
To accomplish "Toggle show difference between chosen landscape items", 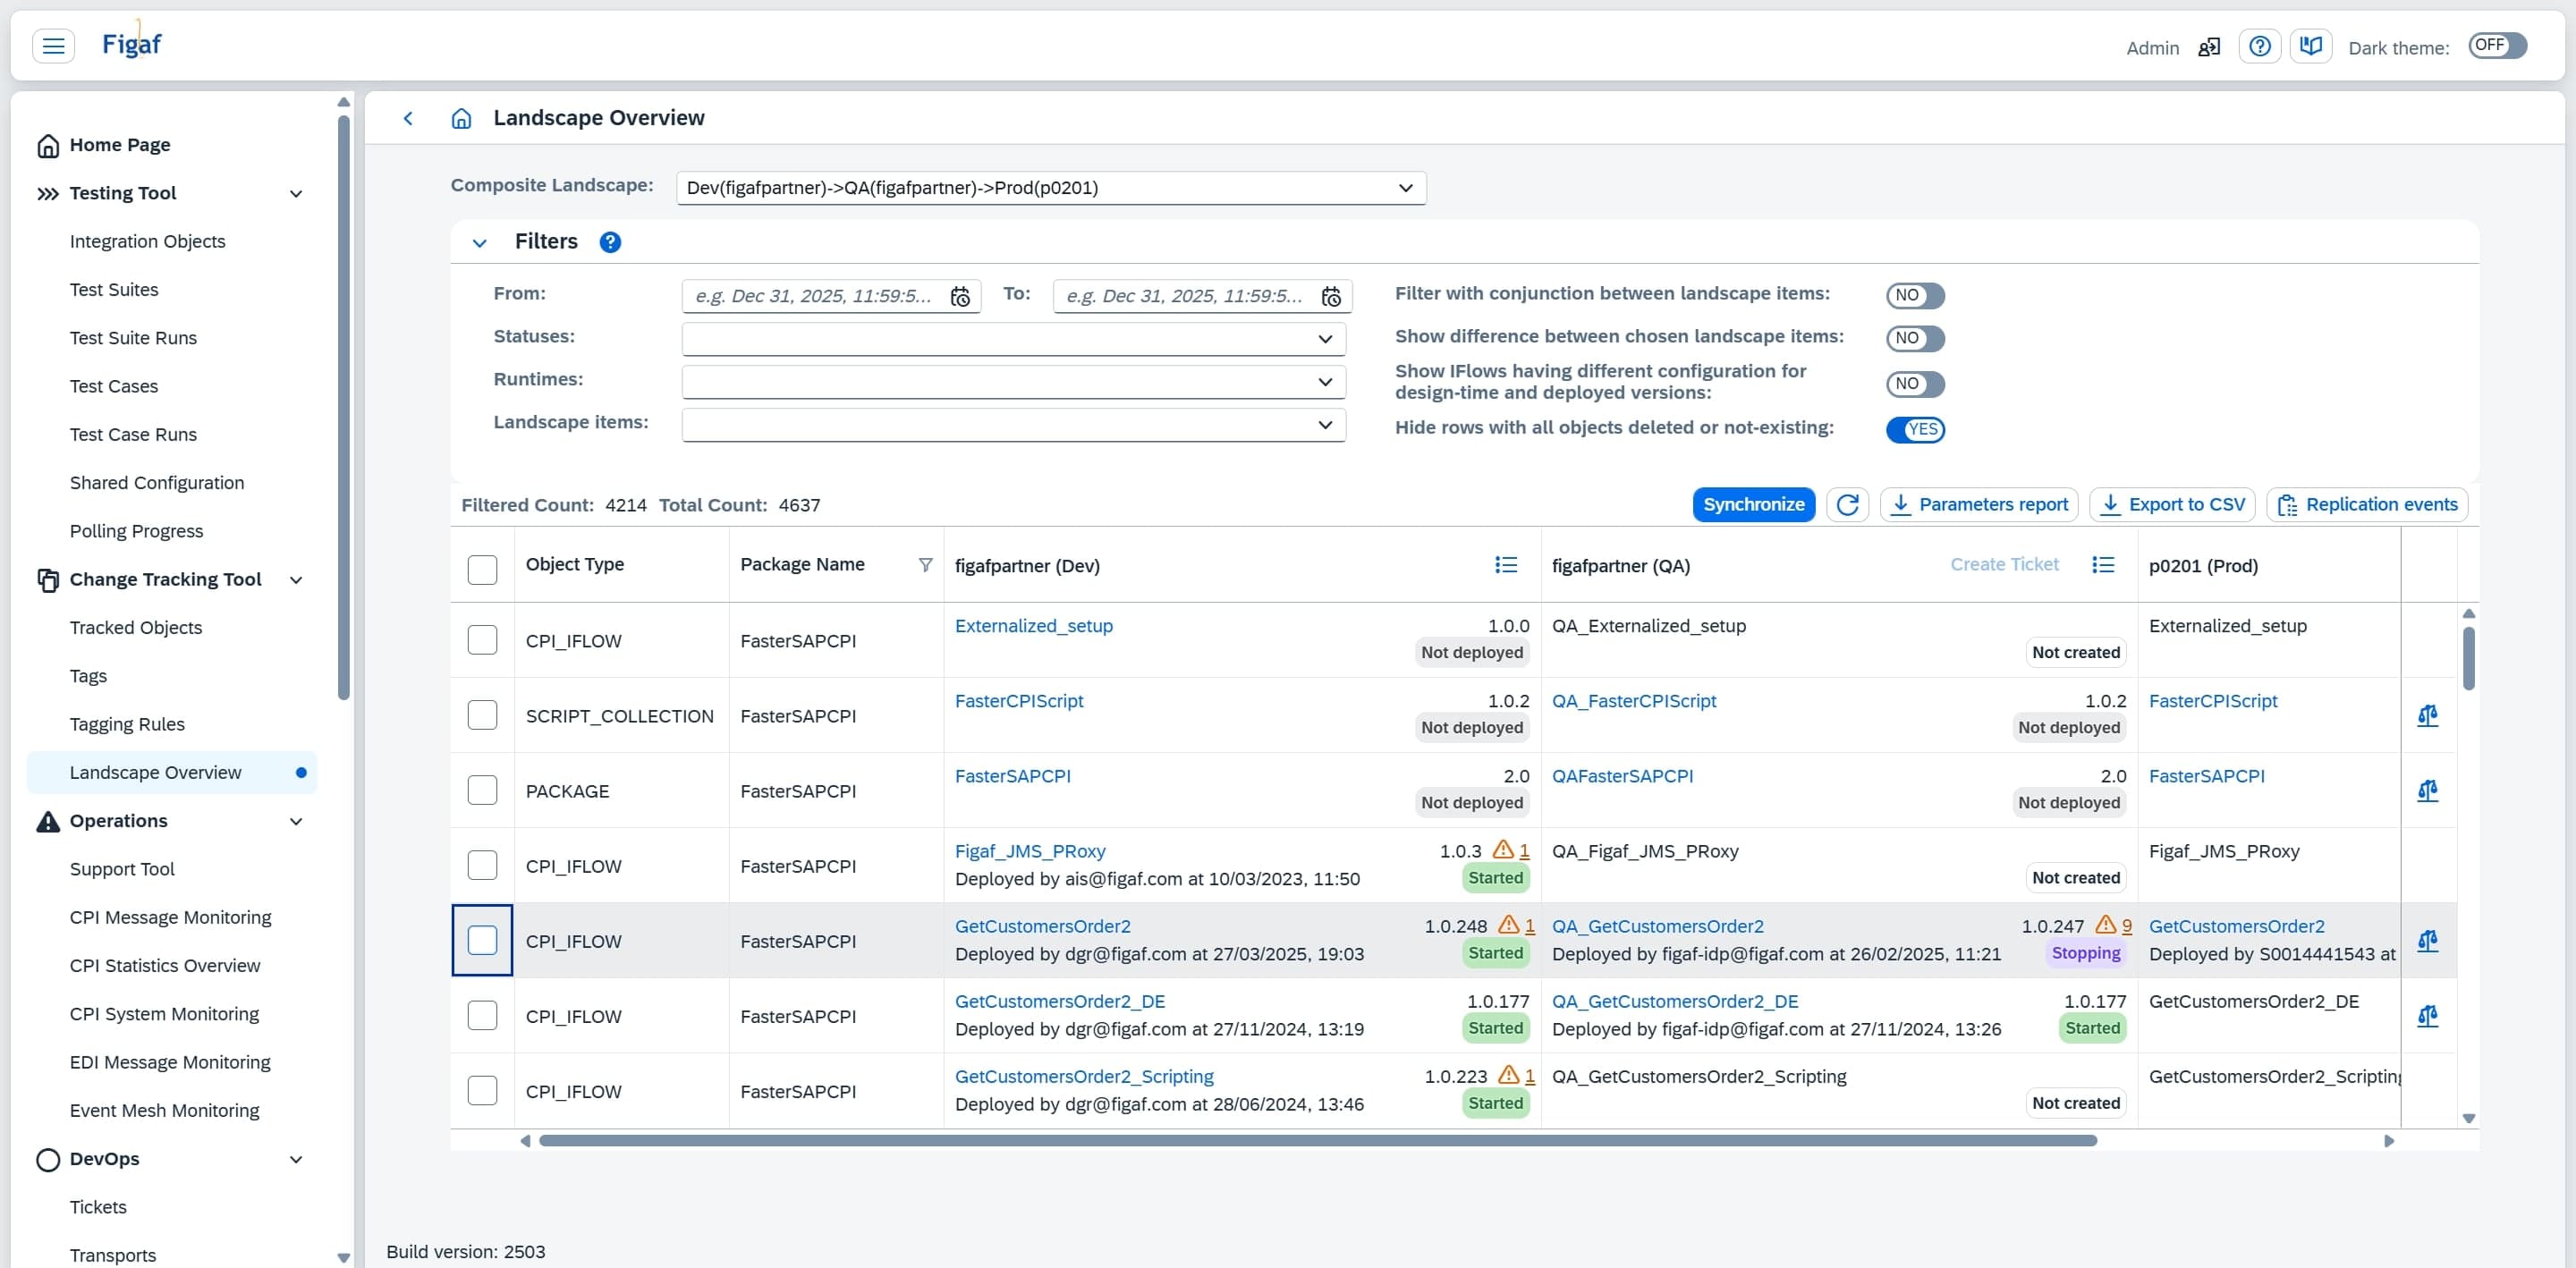I will pyautogui.click(x=1915, y=338).
